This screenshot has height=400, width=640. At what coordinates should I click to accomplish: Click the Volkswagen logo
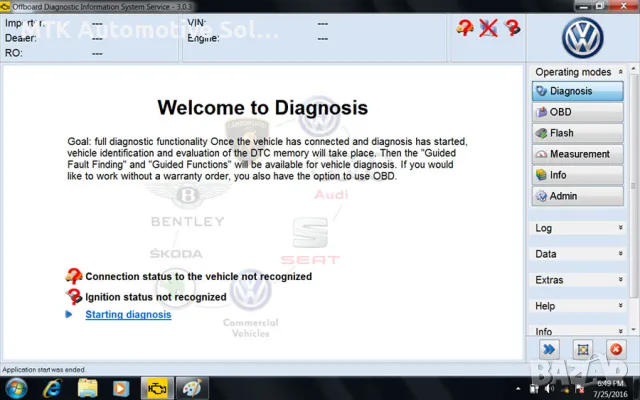coord(582,38)
